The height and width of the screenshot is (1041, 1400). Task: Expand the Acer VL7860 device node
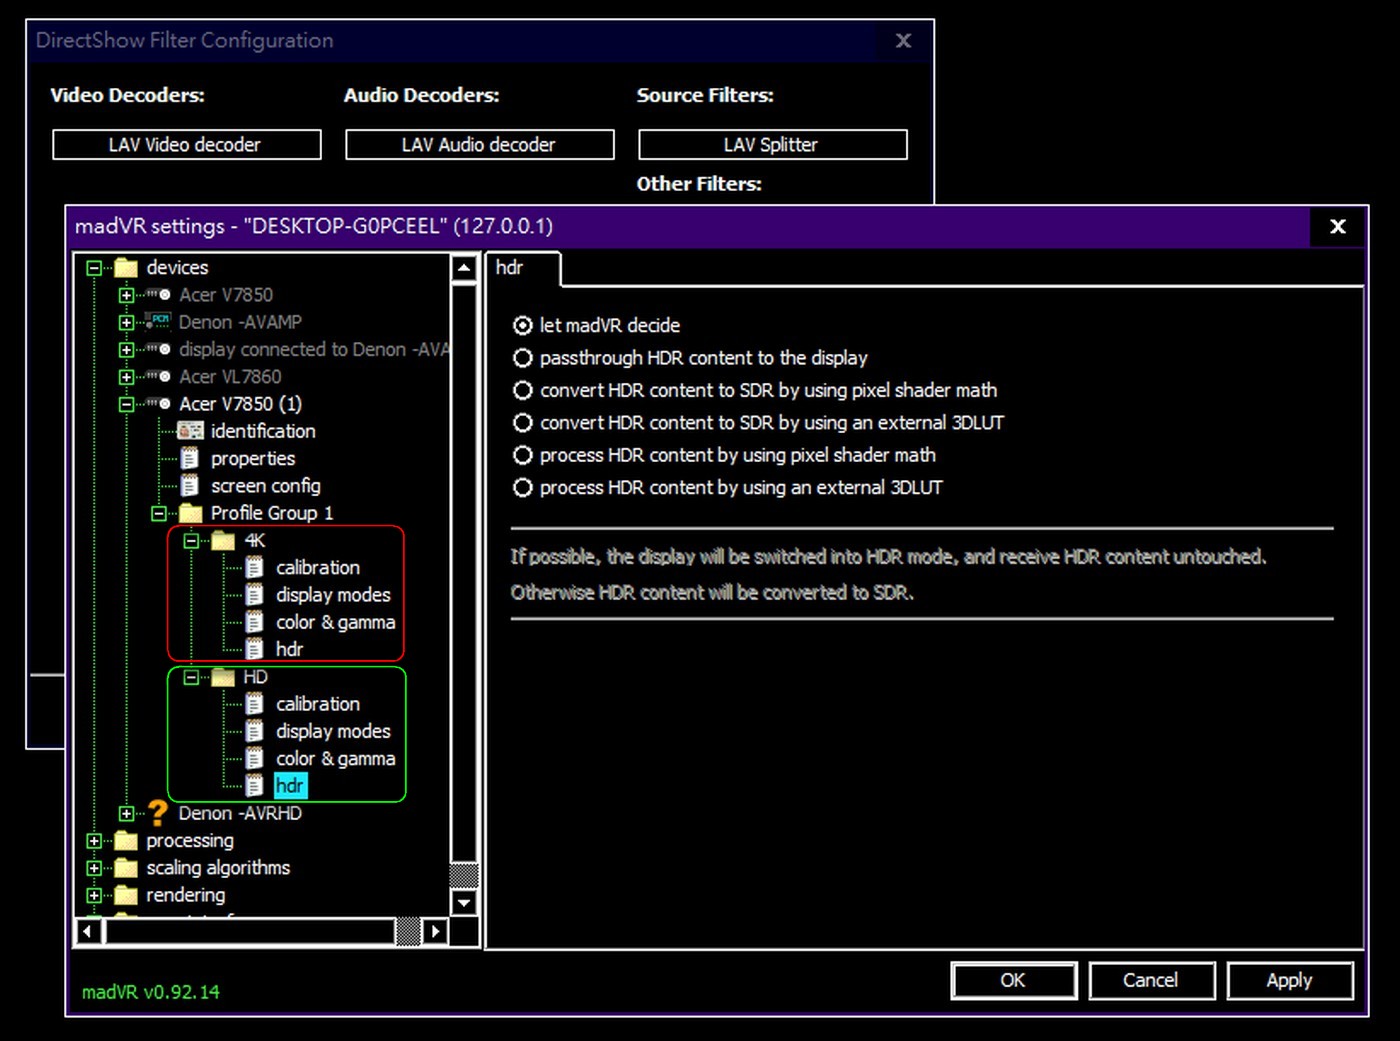126,377
